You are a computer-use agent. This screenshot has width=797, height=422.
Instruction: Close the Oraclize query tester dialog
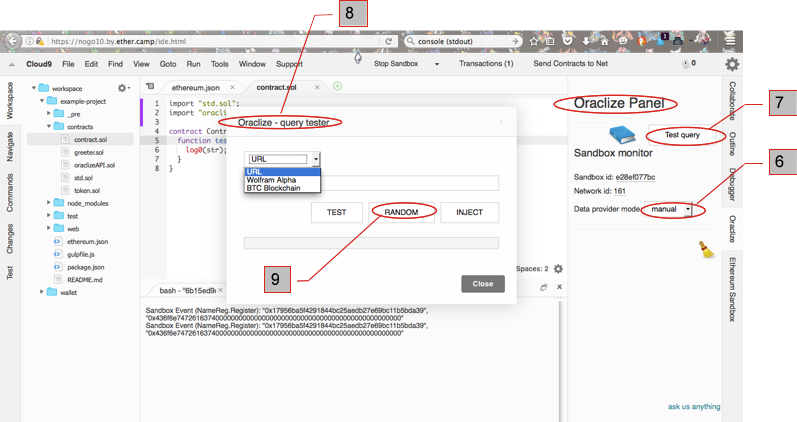(483, 284)
